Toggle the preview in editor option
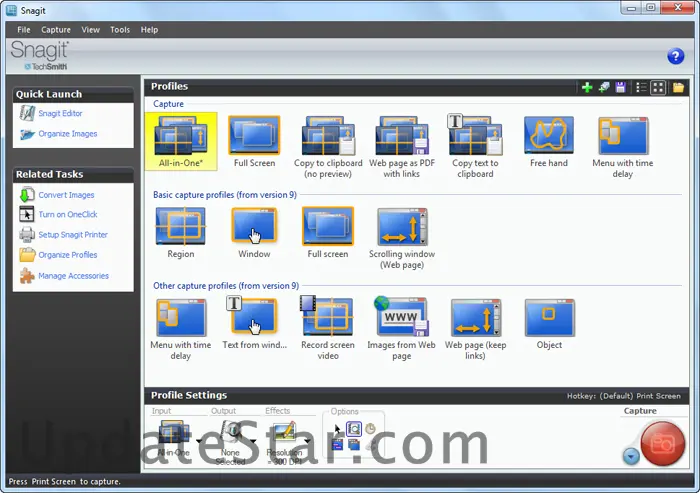700x493 pixels. click(x=354, y=429)
